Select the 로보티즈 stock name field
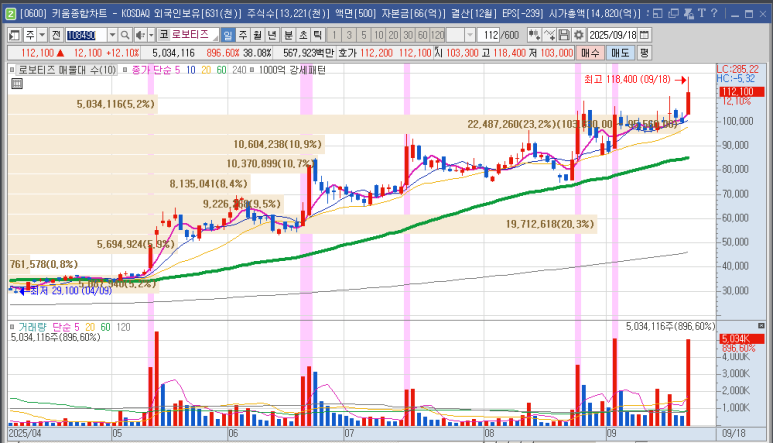Screen dimensions: 773x443 194,34
